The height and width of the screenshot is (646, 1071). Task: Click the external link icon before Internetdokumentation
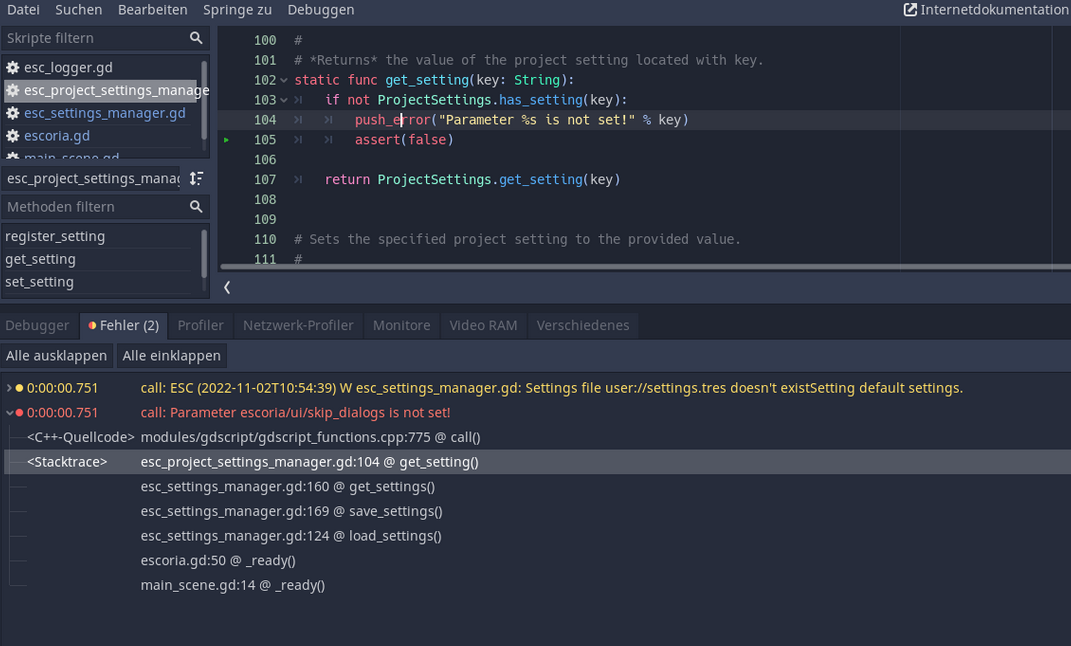[908, 10]
